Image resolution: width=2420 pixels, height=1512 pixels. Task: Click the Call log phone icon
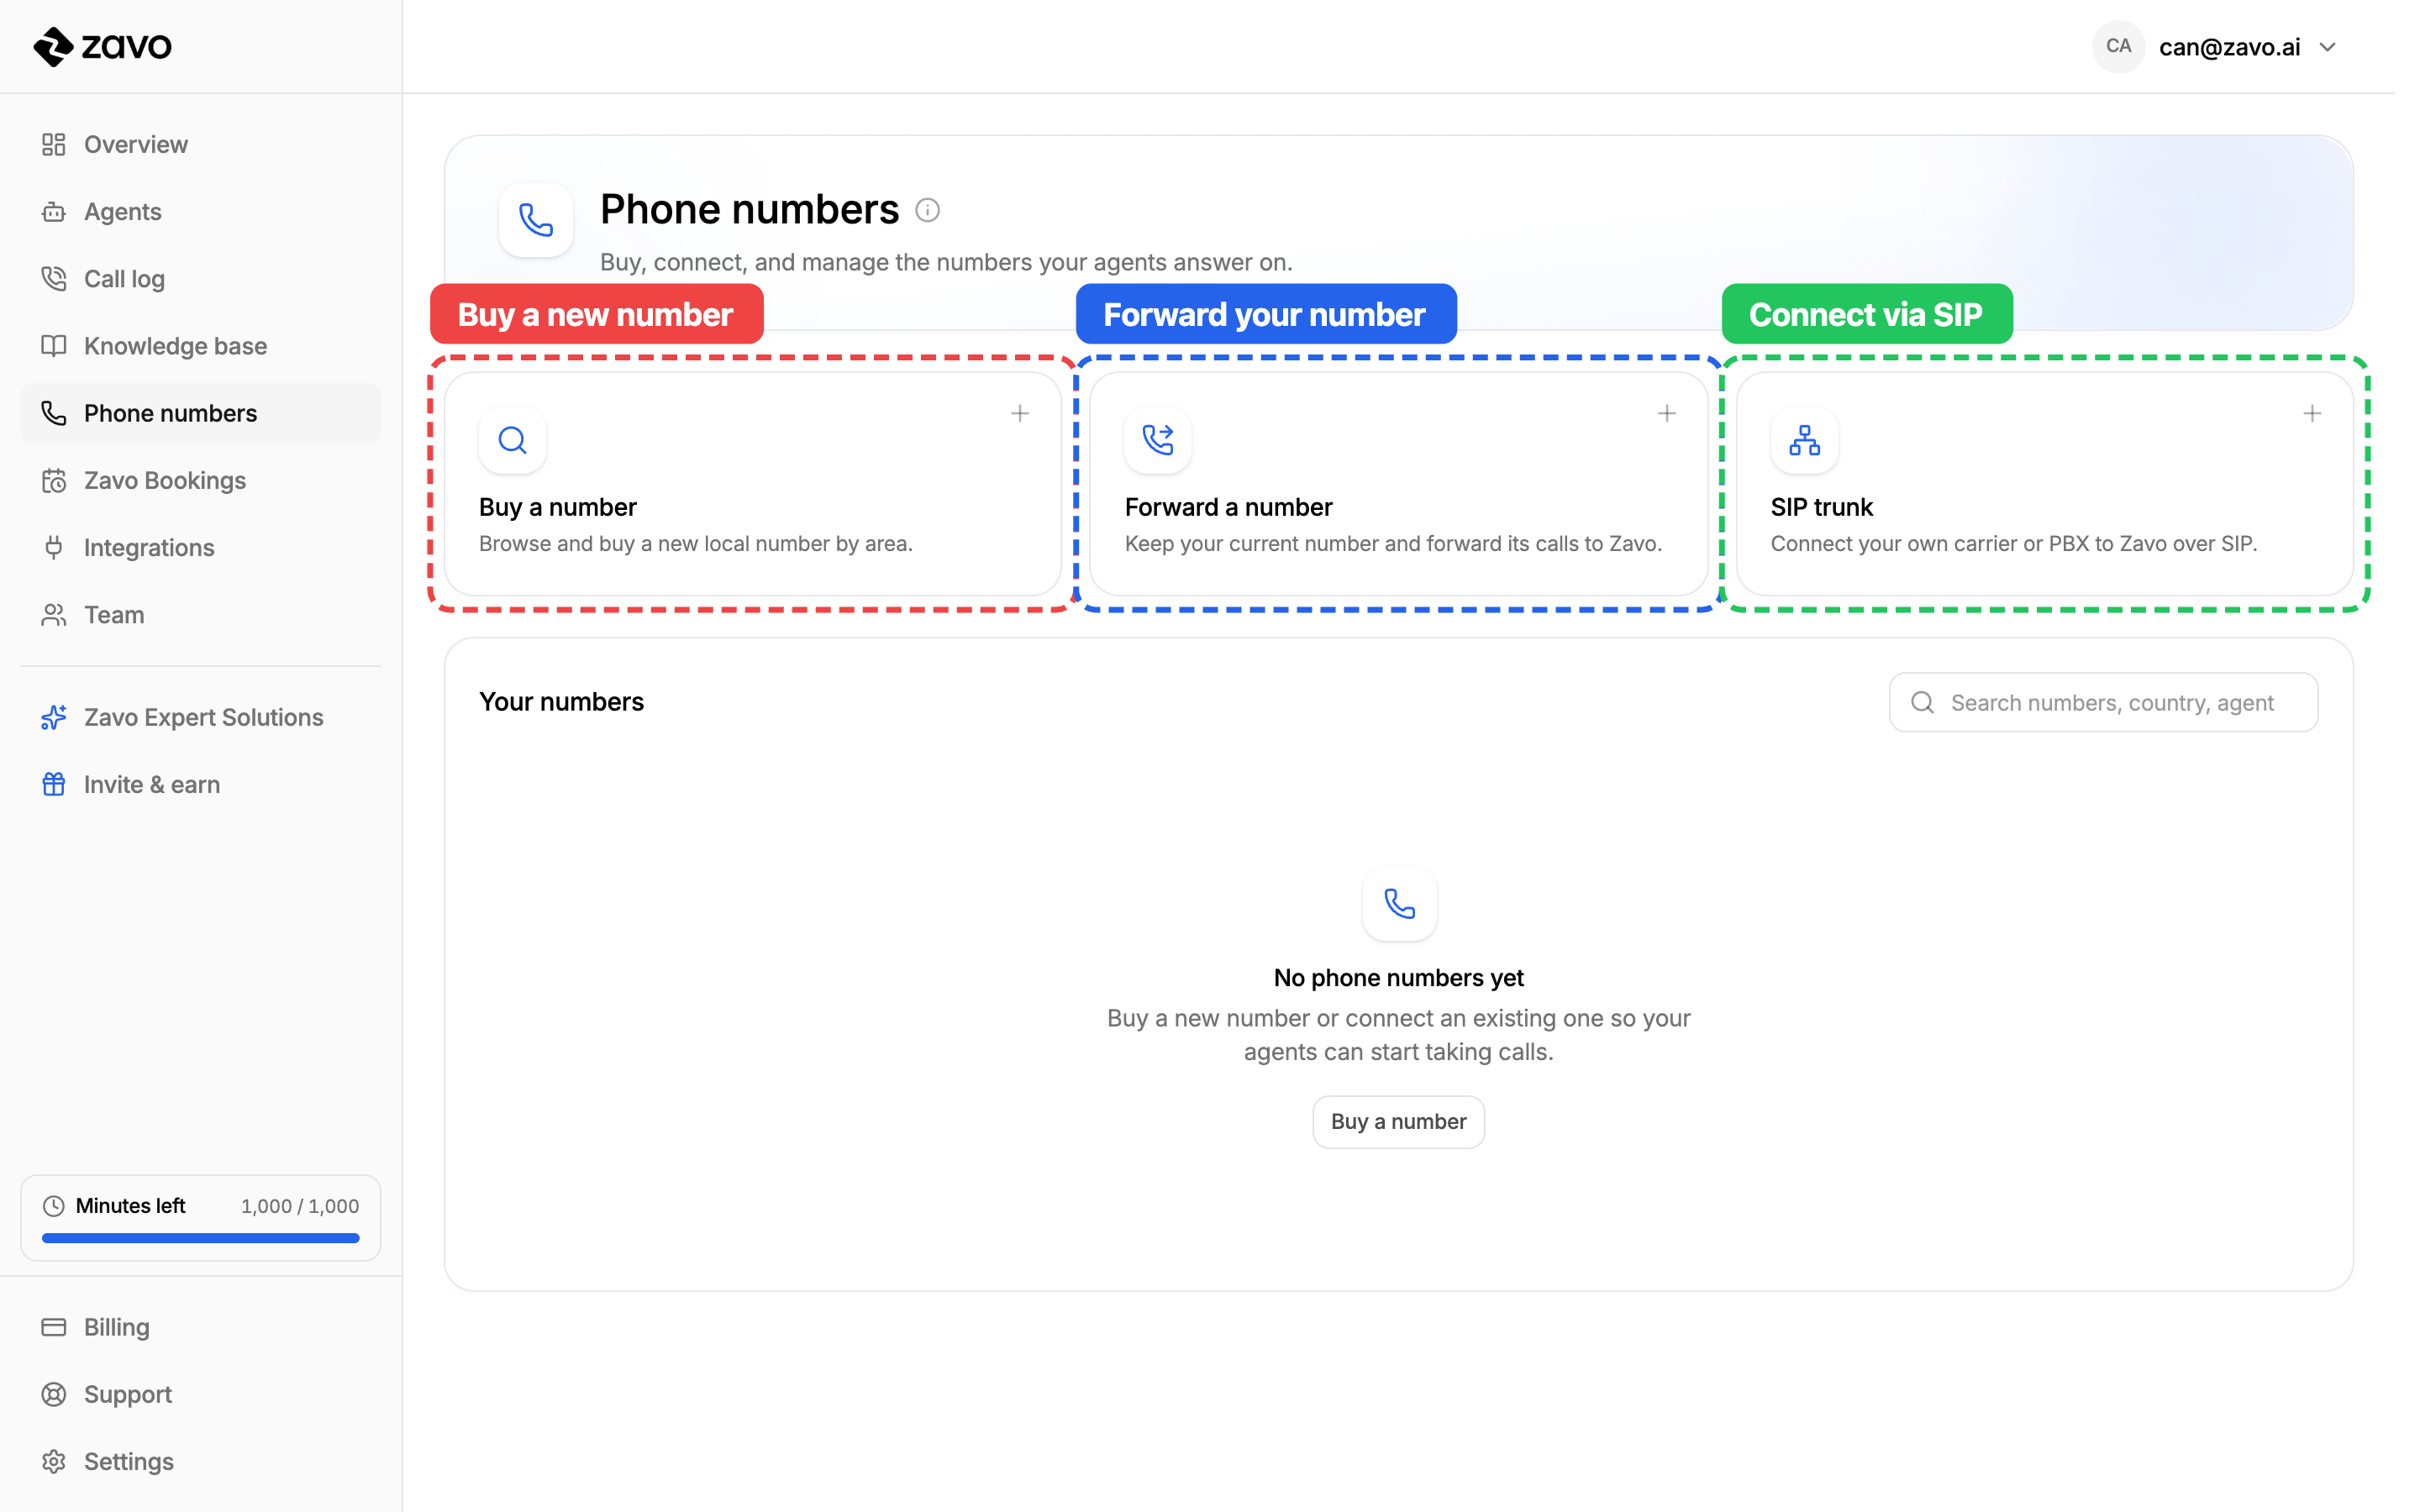point(54,278)
